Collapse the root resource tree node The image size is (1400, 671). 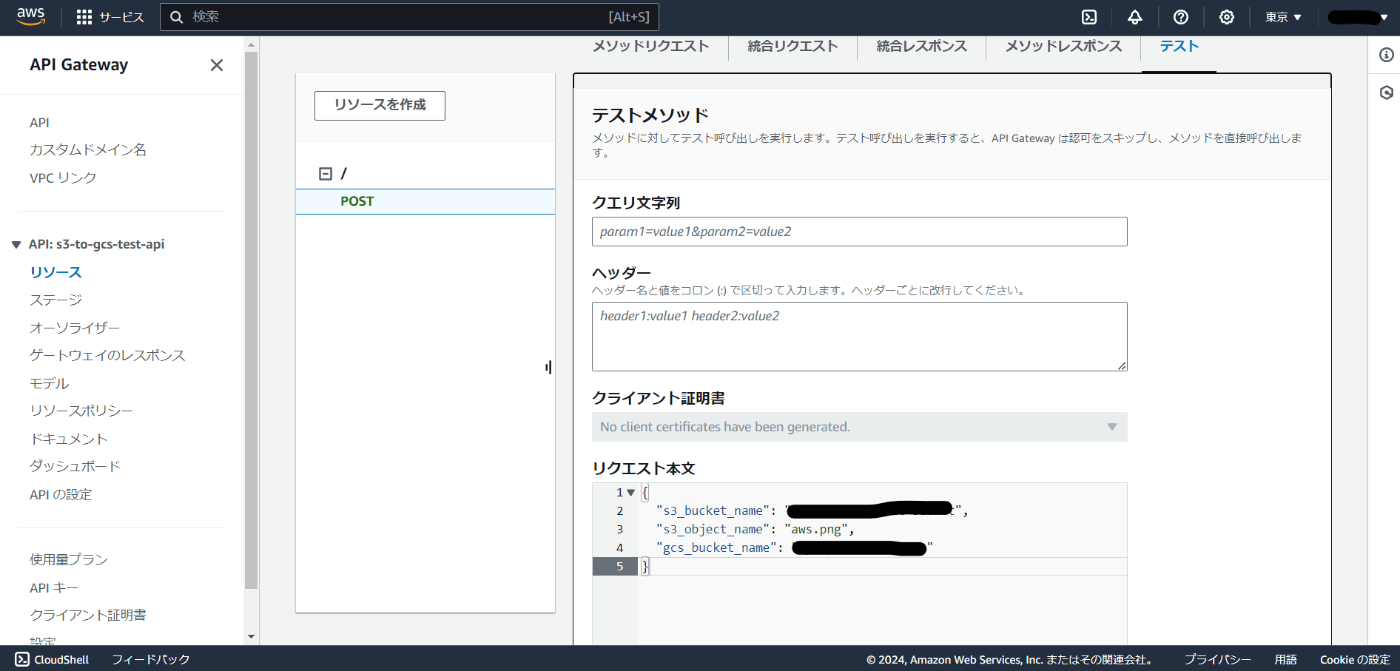point(325,174)
